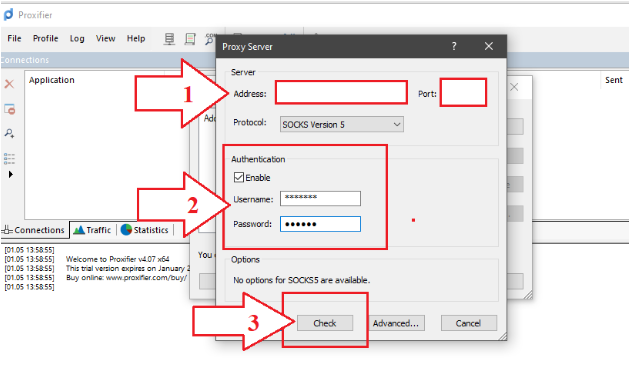Open the File menu
631x368 pixels.
14,39
